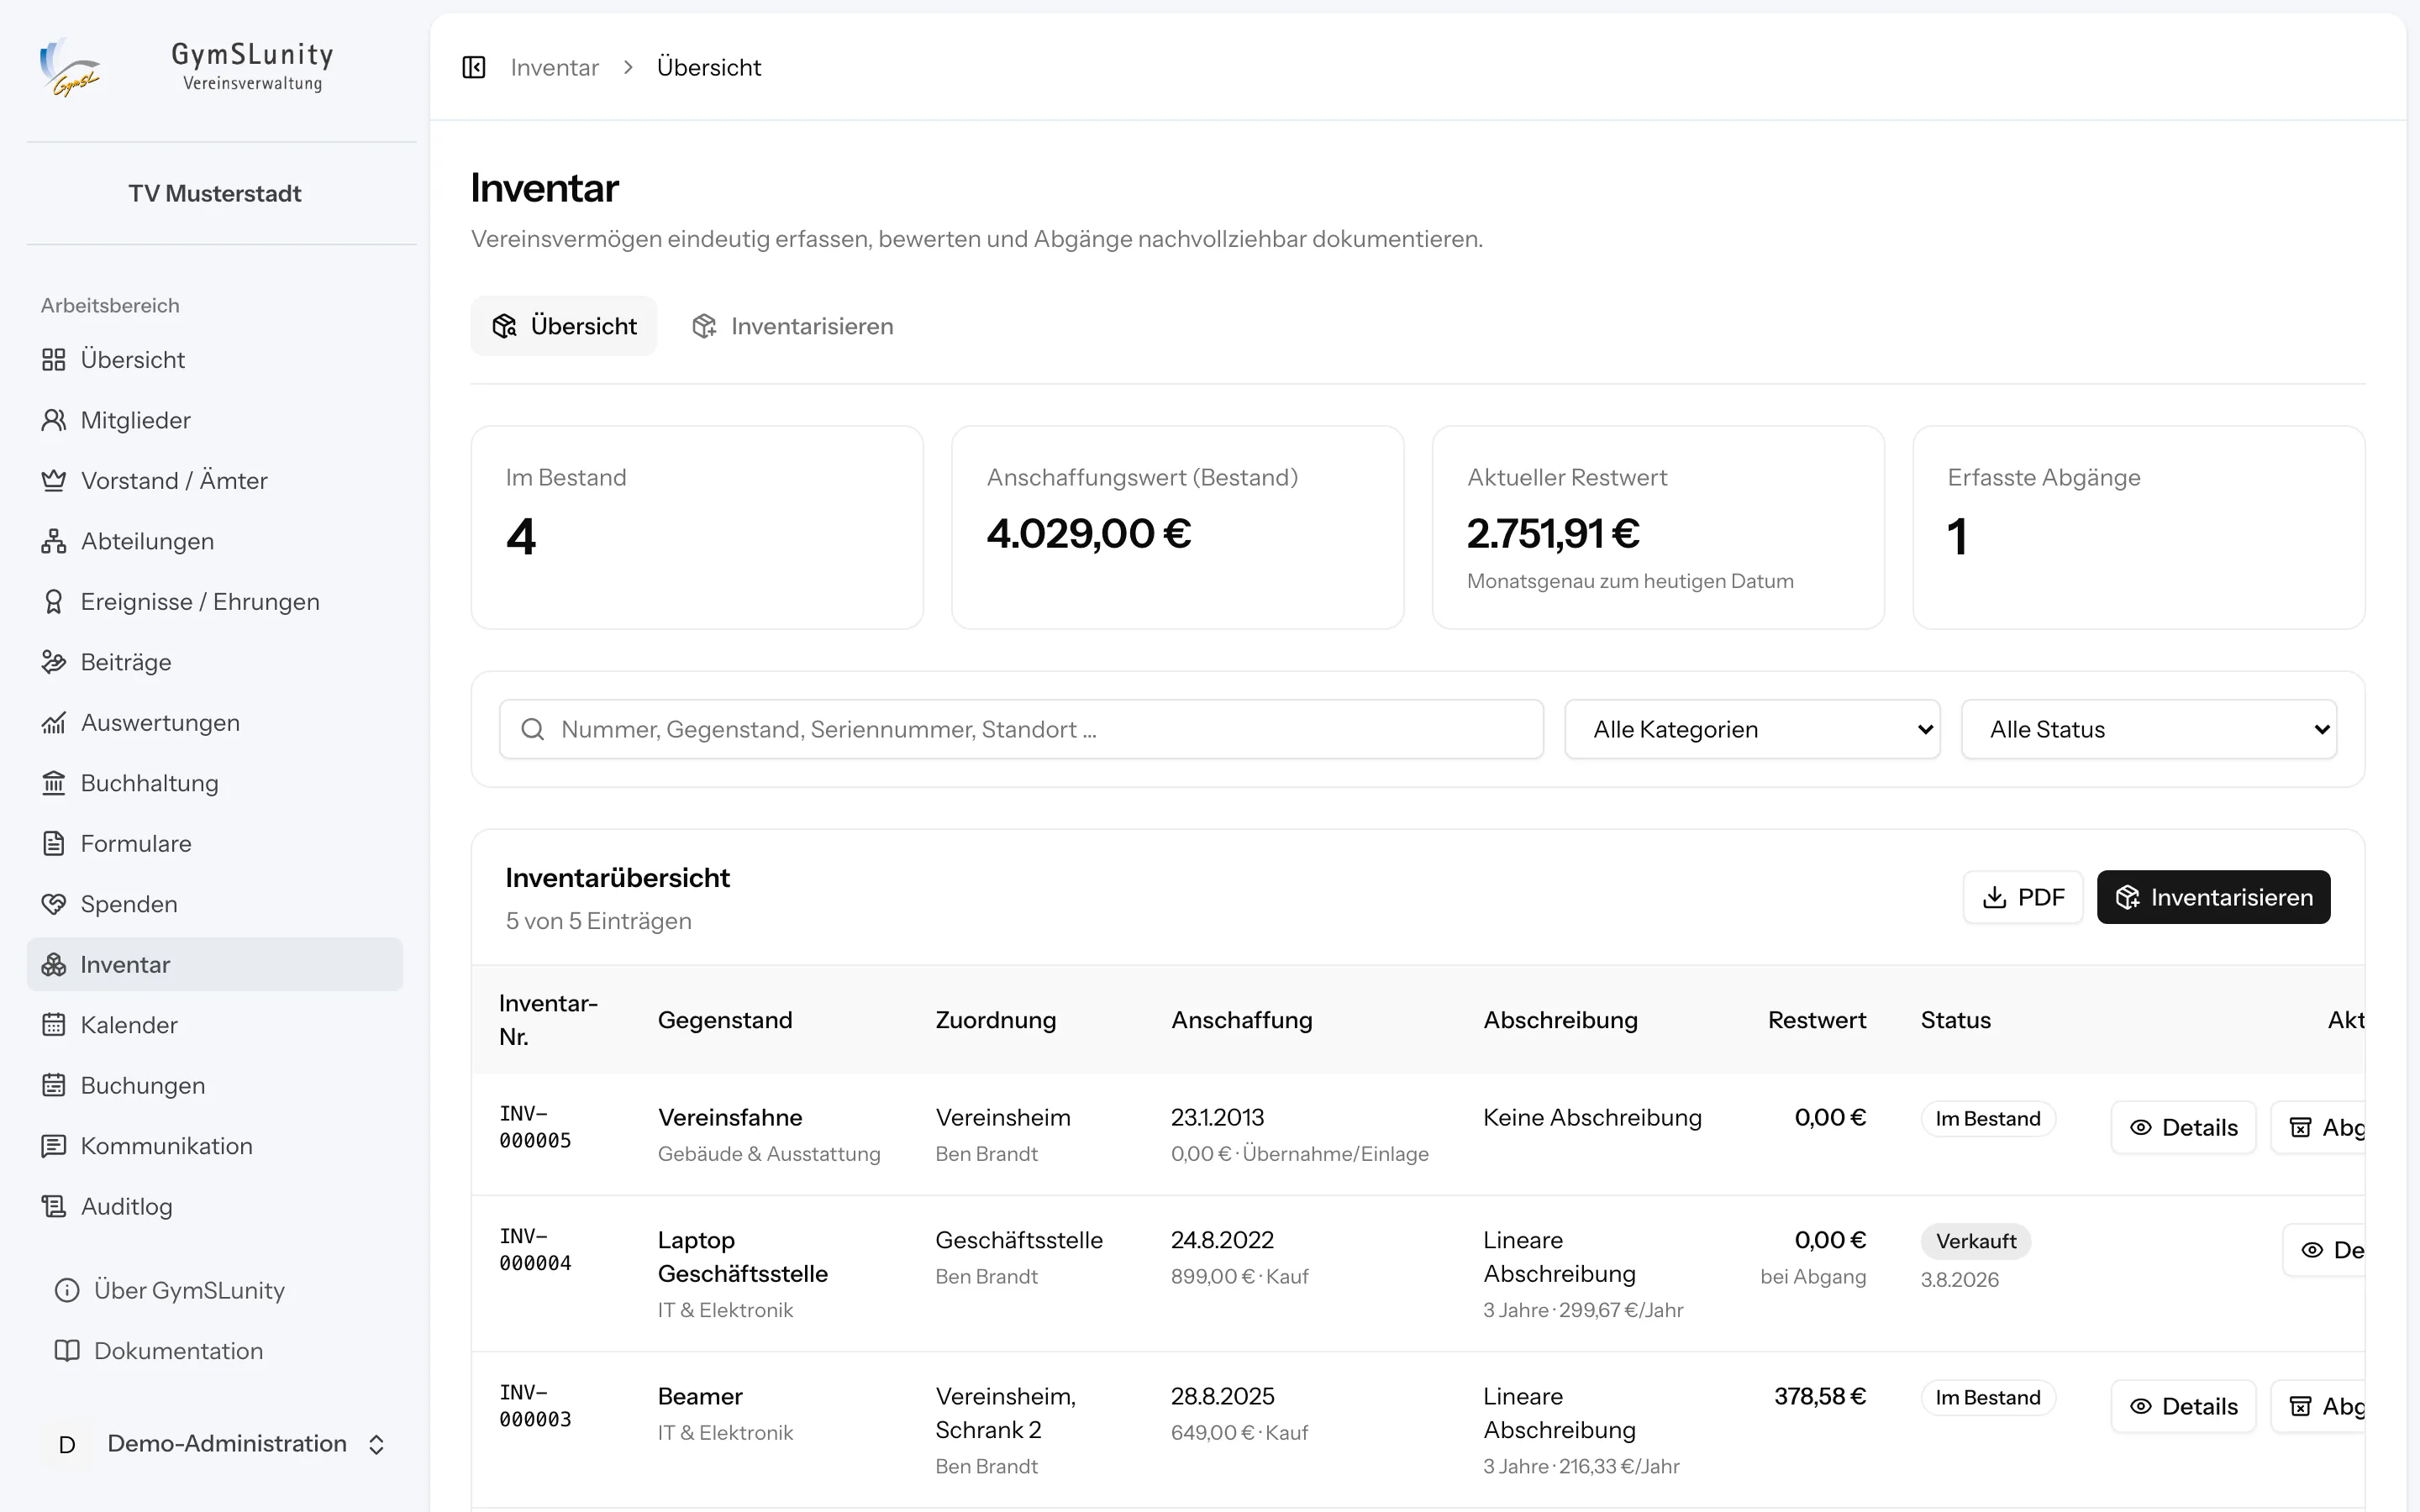
Task: Open Dokumentation link
Action: (x=215, y=1351)
